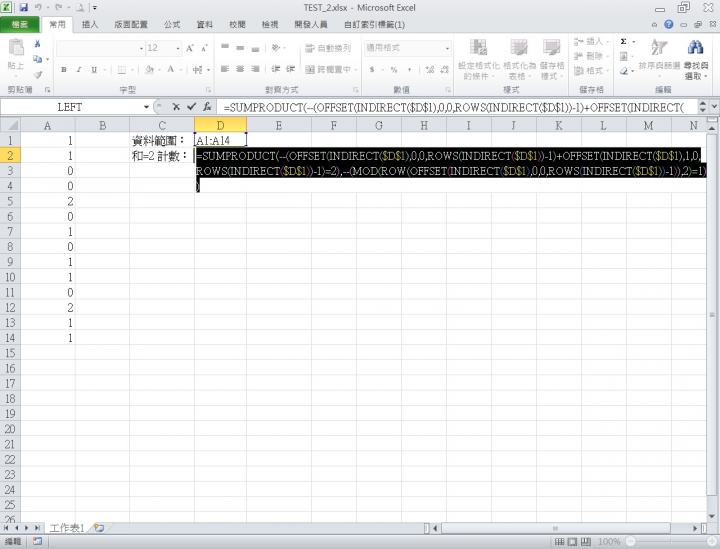This screenshot has height=549, width=720.
Task: Open Find and Select (尋找與選取) binoculars
Action: click(x=696, y=60)
